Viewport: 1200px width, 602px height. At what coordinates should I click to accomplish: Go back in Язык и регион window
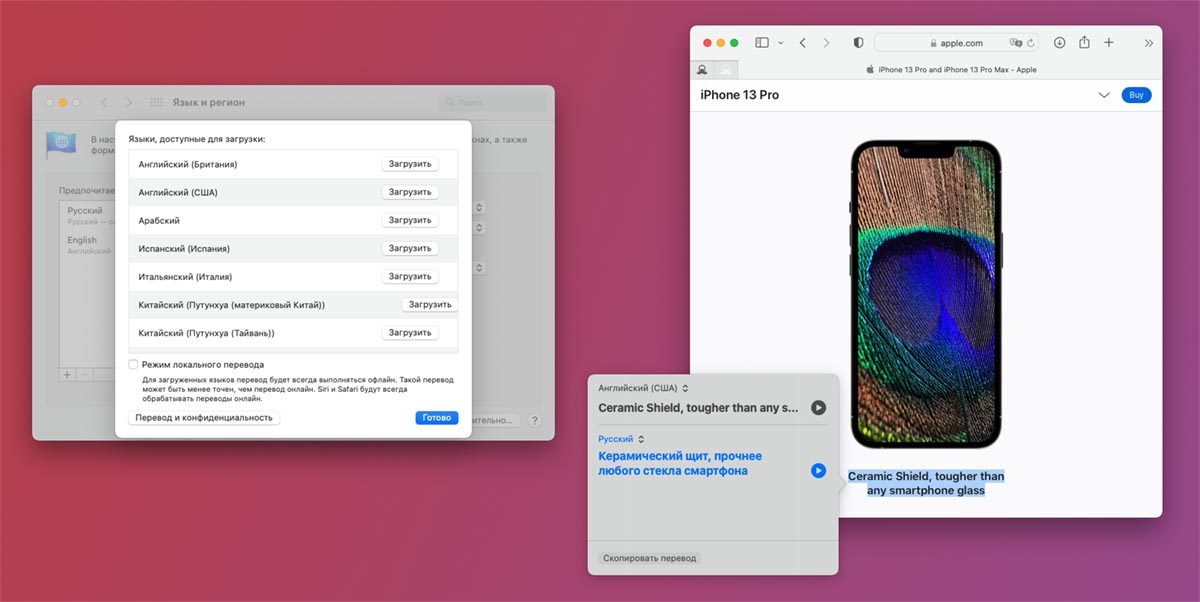(x=103, y=102)
